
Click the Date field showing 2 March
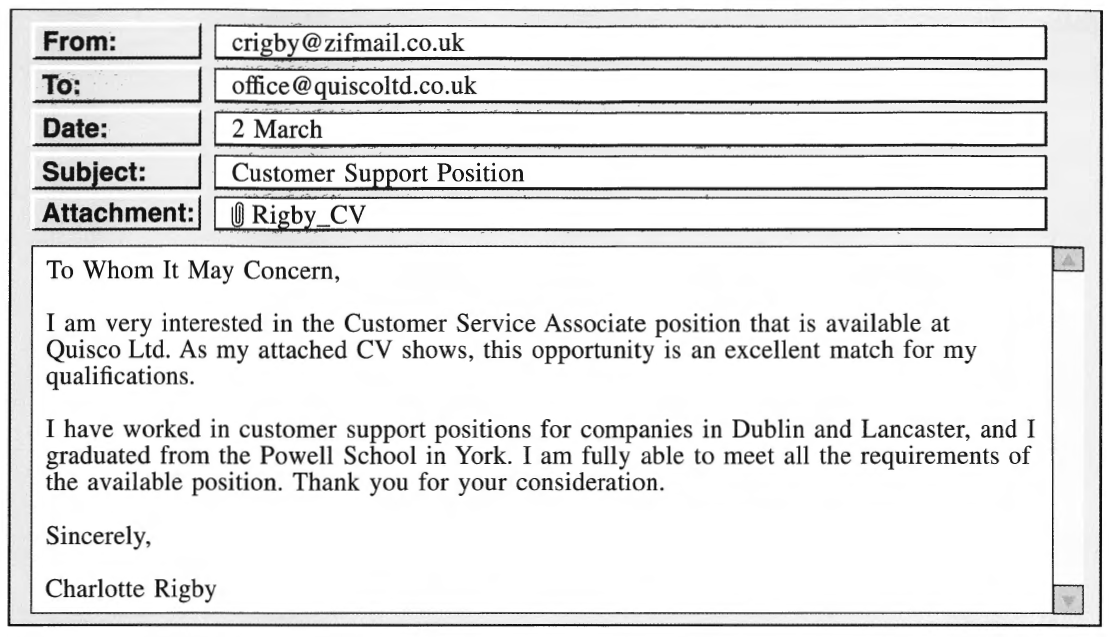click(x=630, y=129)
